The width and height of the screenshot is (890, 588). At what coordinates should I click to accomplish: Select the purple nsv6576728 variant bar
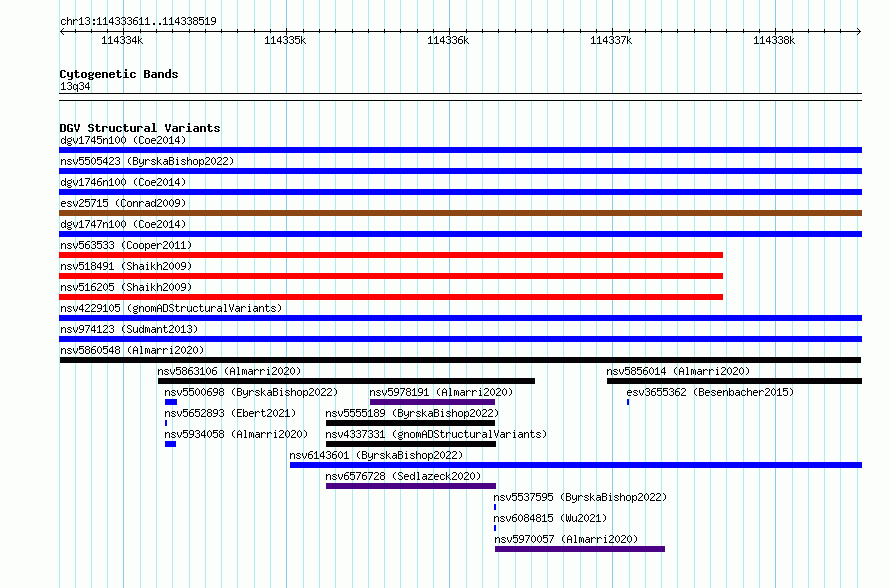[x=411, y=486]
